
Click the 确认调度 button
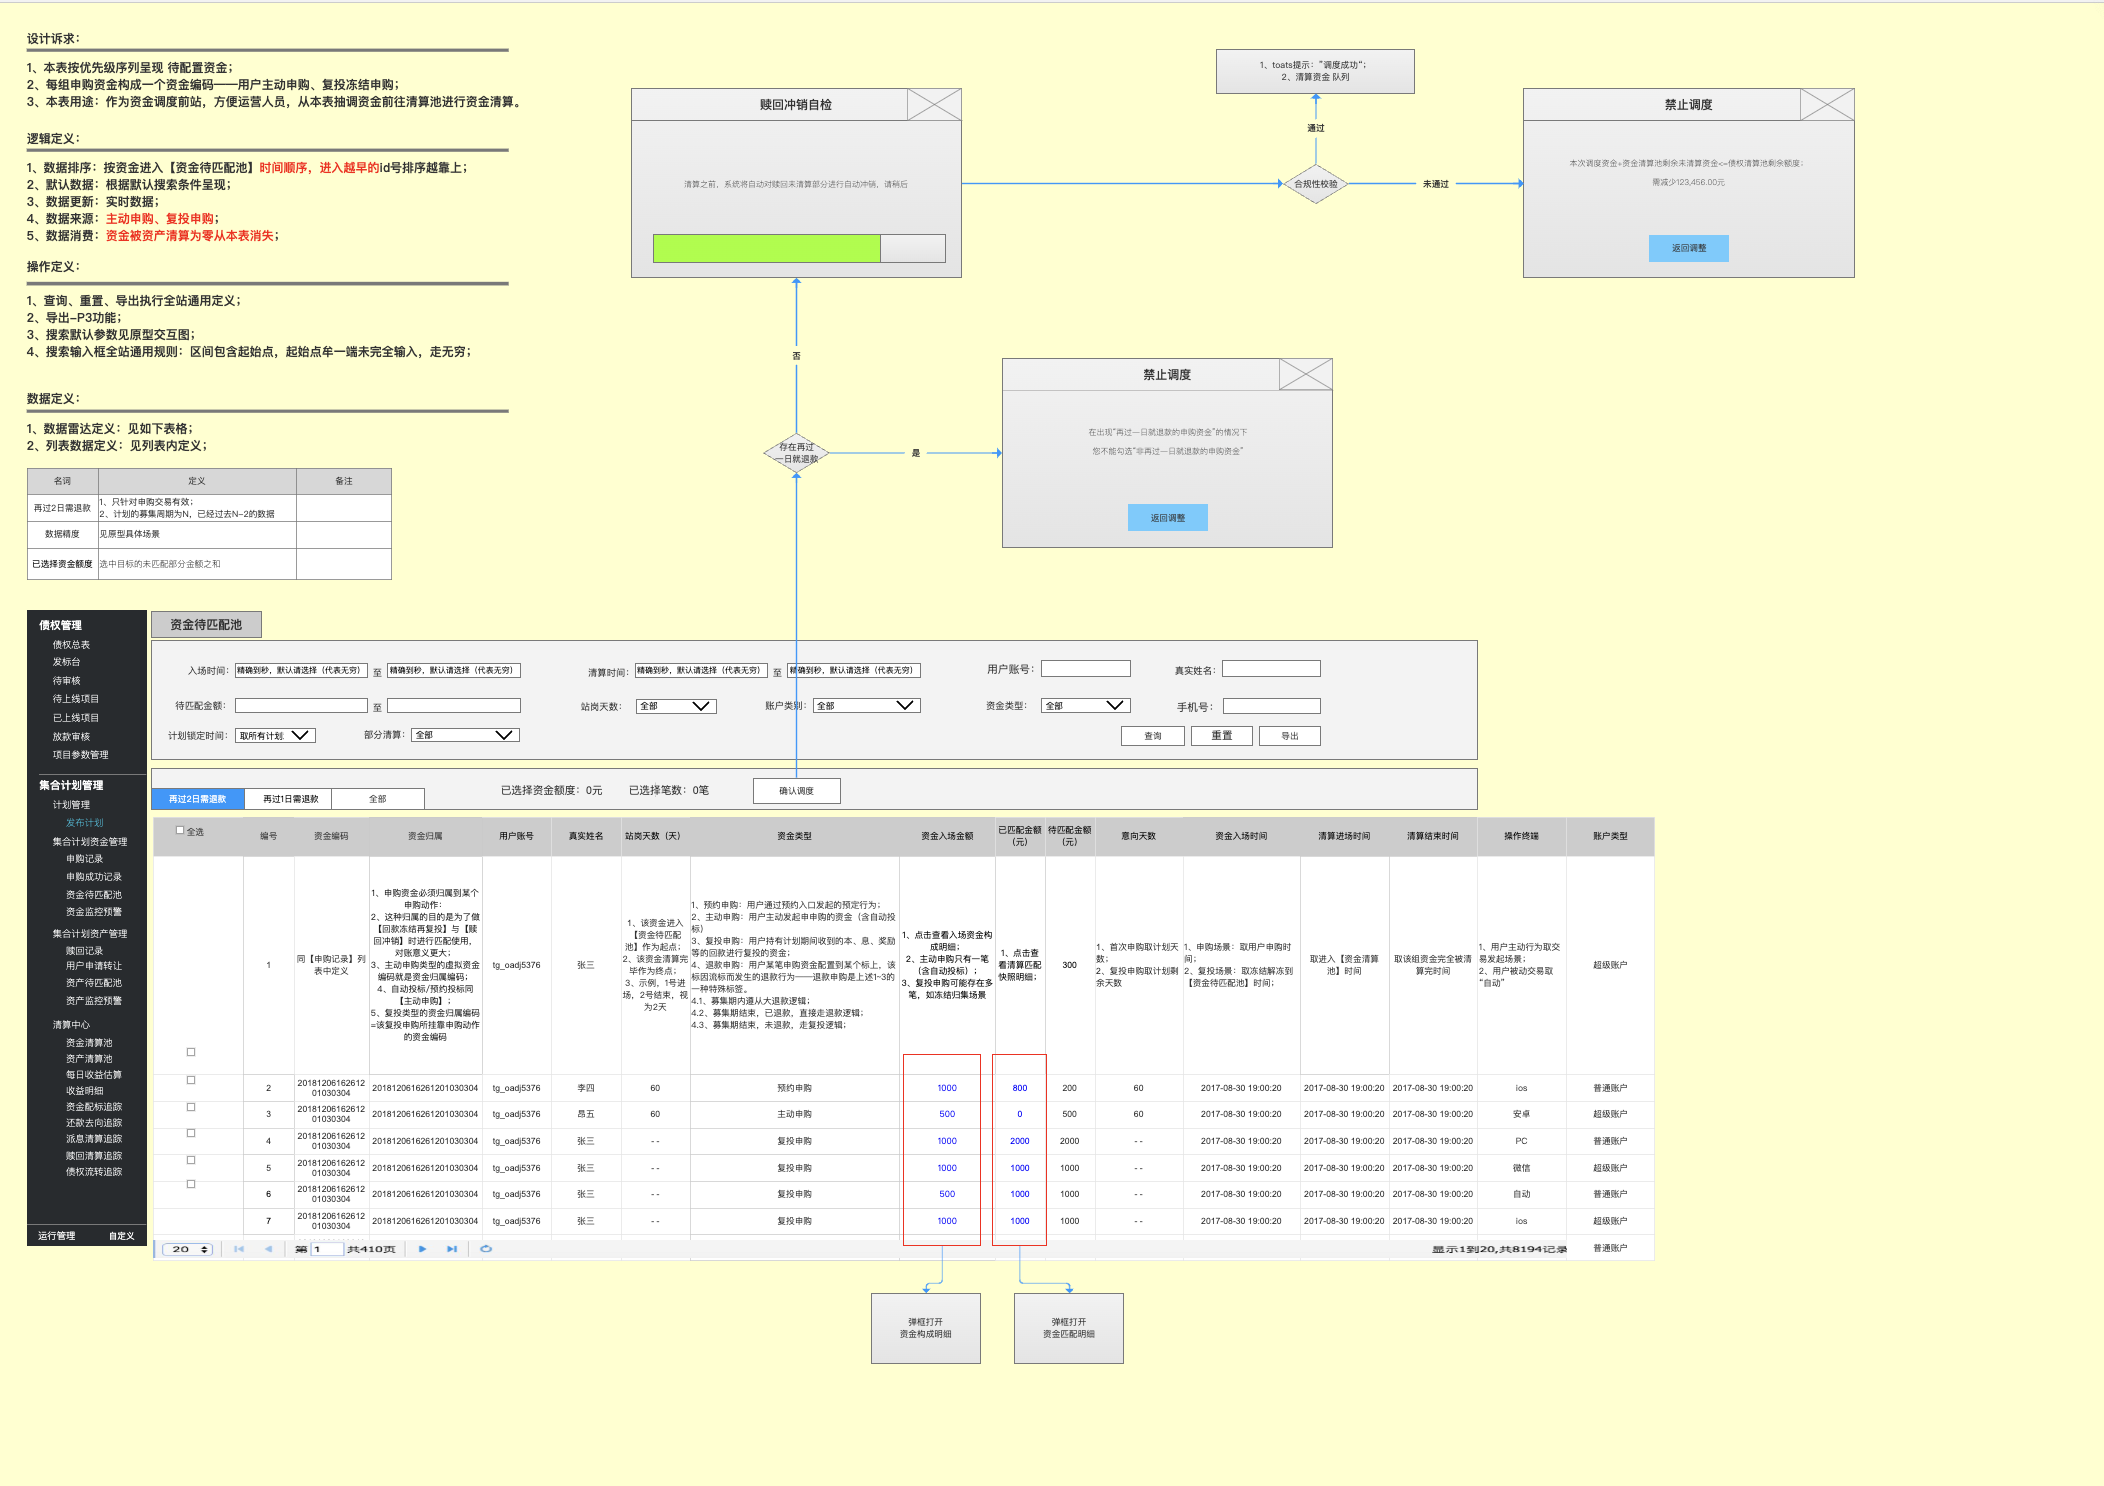click(x=796, y=791)
